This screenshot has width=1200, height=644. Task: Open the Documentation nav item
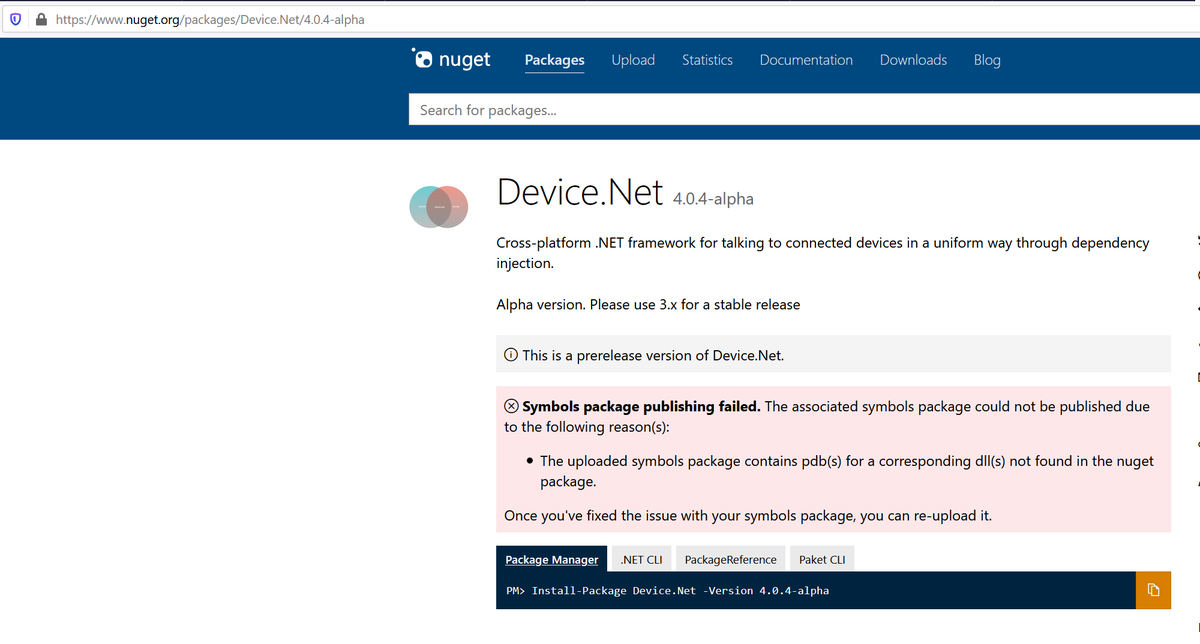(x=806, y=60)
